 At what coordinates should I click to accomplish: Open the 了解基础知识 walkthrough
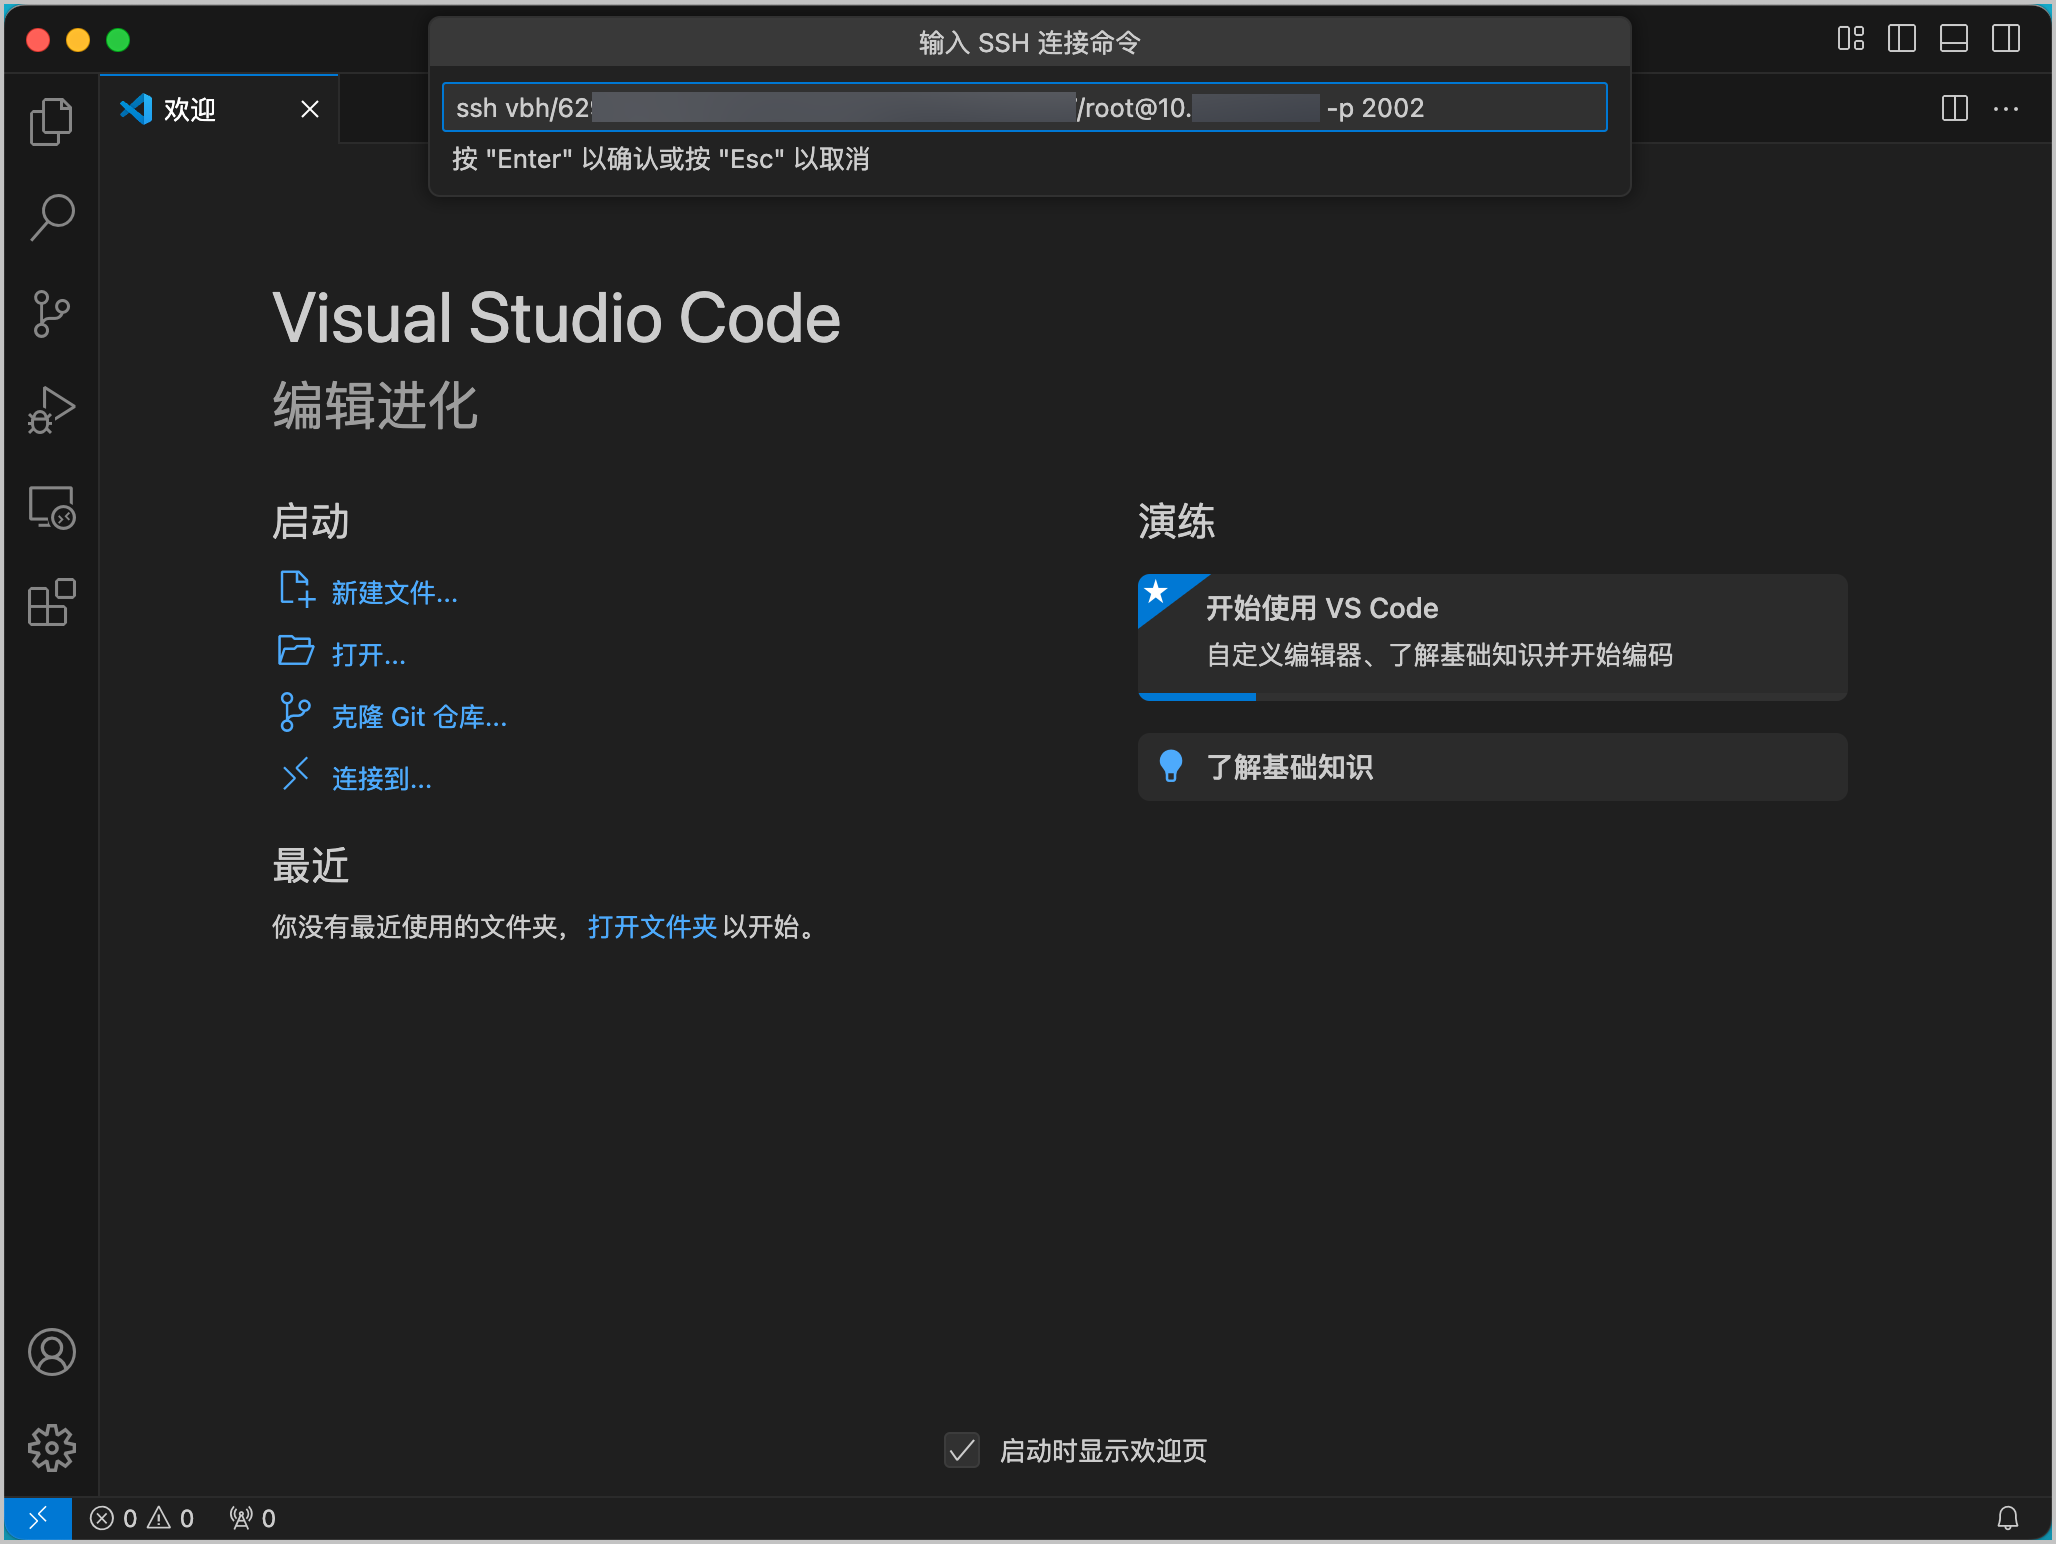(x=1492, y=767)
